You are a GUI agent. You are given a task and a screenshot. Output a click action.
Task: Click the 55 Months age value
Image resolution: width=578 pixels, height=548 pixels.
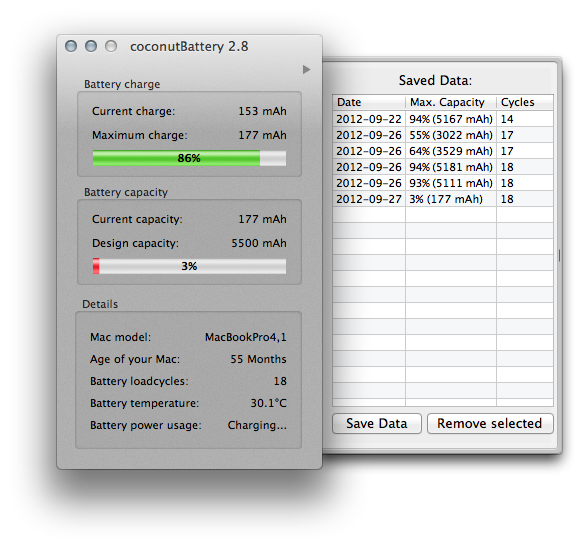point(258,359)
